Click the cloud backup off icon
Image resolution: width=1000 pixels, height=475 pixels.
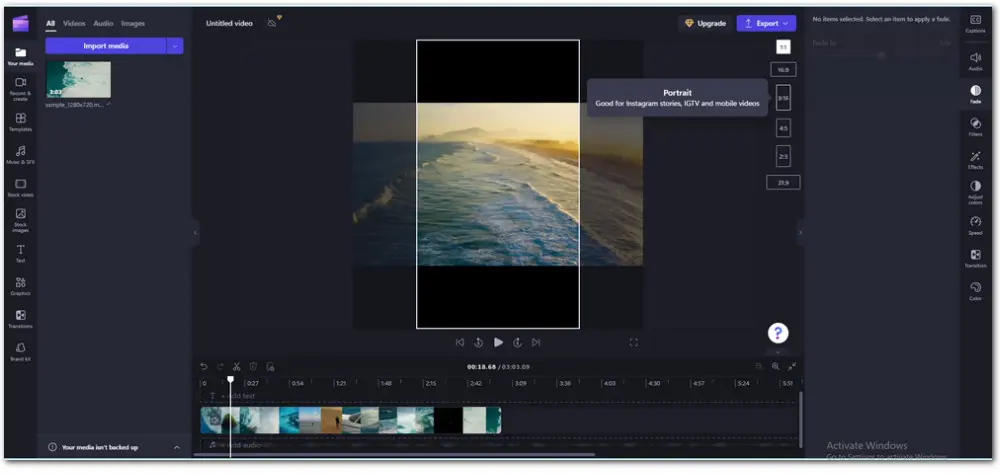coord(272,23)
